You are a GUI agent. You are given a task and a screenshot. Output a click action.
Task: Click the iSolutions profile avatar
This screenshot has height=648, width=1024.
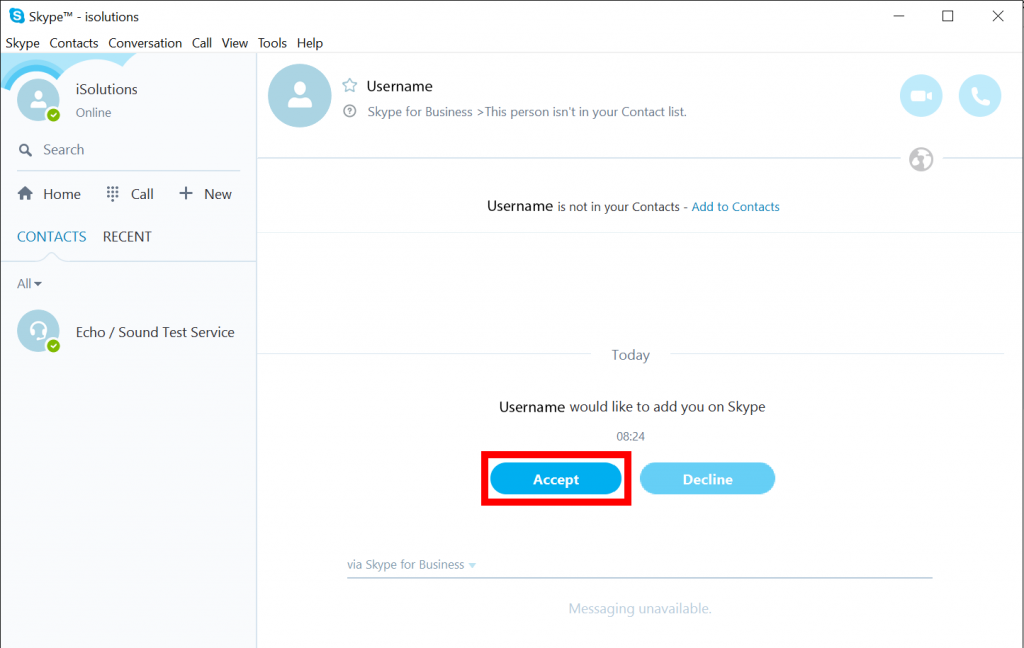click(x=39, y=98)
